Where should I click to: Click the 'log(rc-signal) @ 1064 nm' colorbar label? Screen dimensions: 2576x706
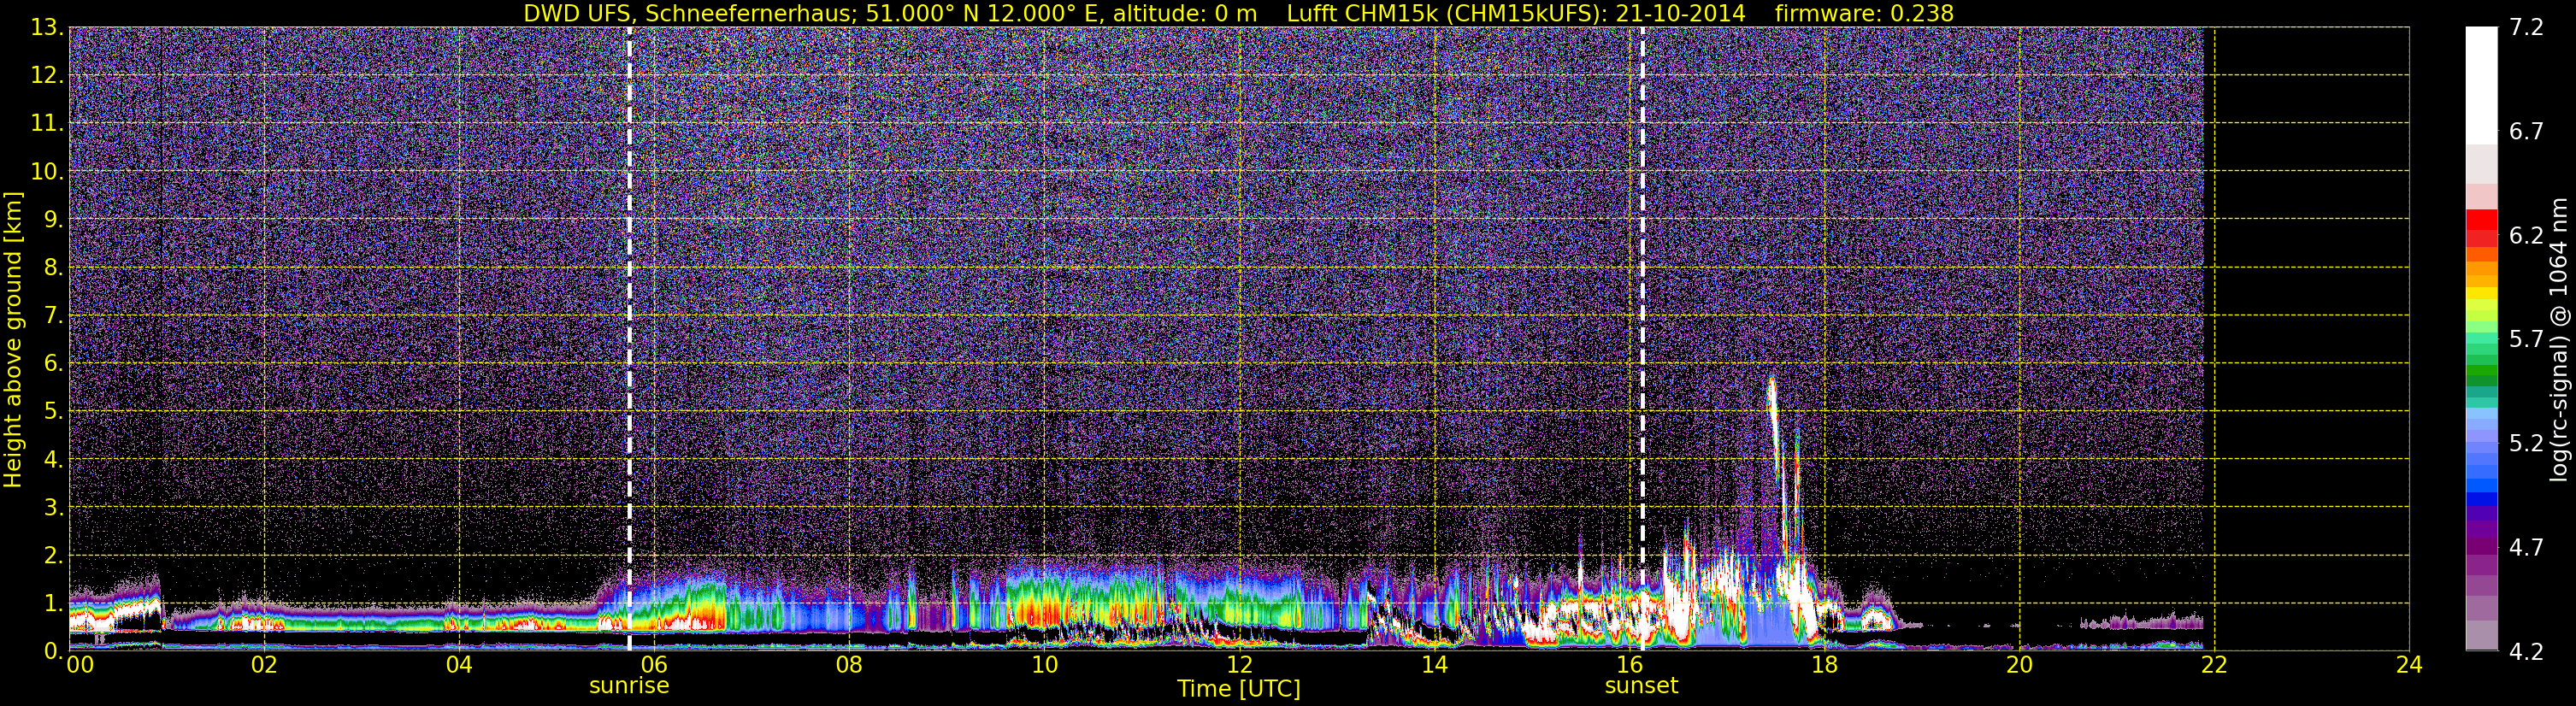pyautogui.click(x=2559, y=339)
